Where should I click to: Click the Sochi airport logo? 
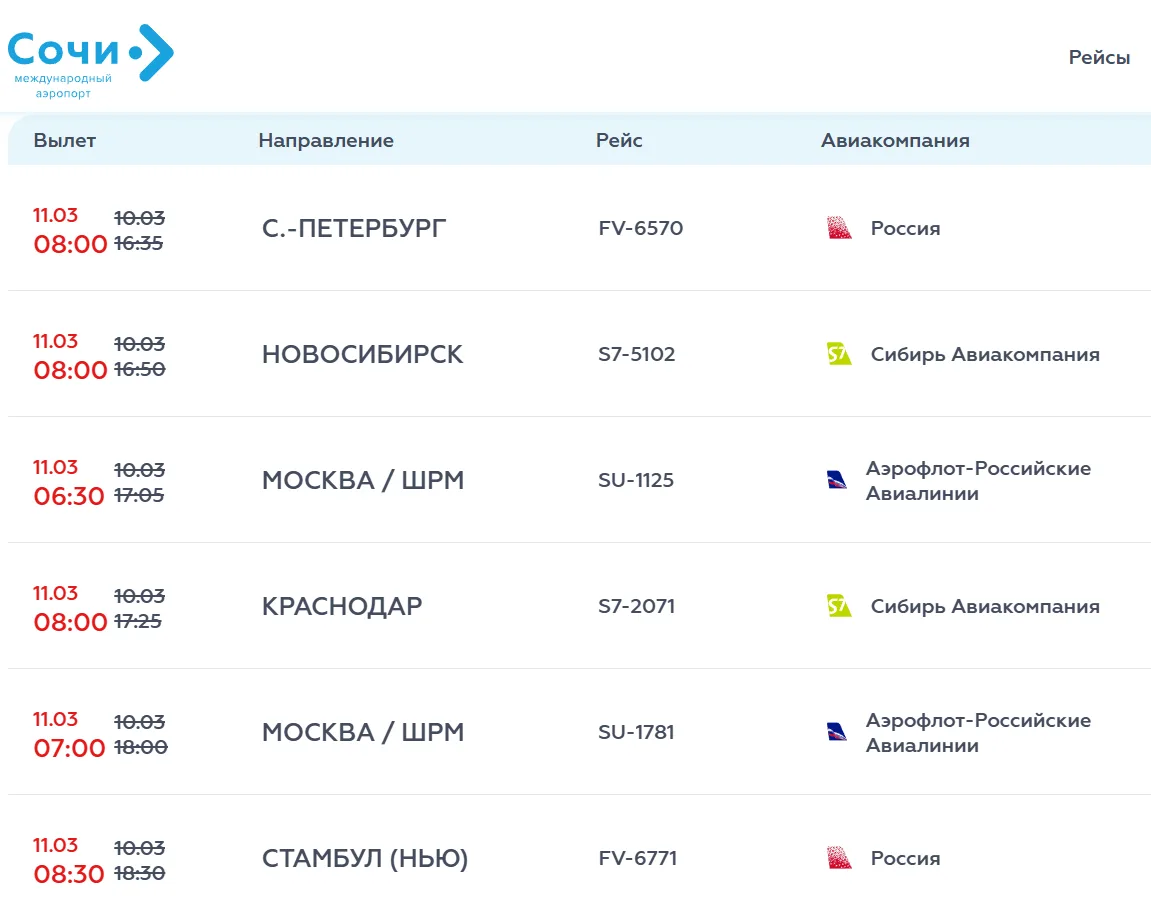click(x=90, y=60)
